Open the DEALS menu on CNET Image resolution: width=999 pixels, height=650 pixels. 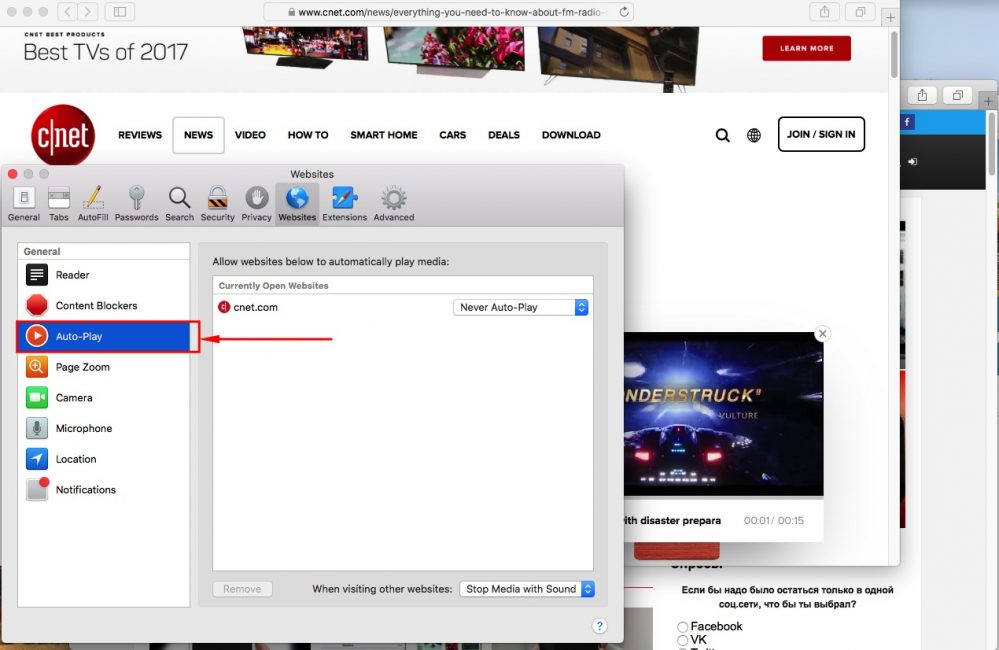coord(504,135)
